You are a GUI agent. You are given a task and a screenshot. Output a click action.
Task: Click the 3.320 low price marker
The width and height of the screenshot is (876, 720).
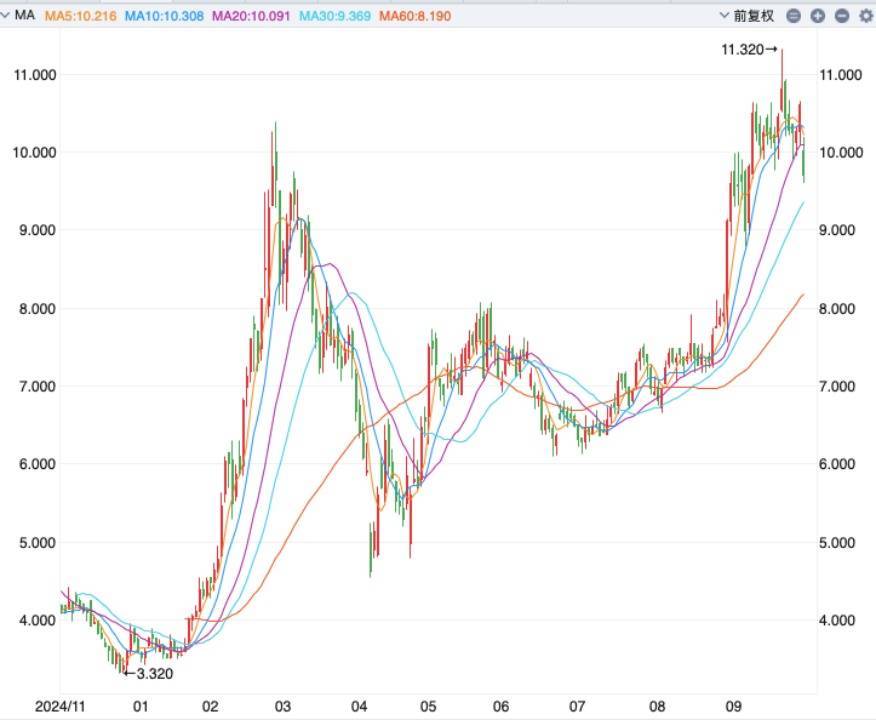tap(149, 673)
